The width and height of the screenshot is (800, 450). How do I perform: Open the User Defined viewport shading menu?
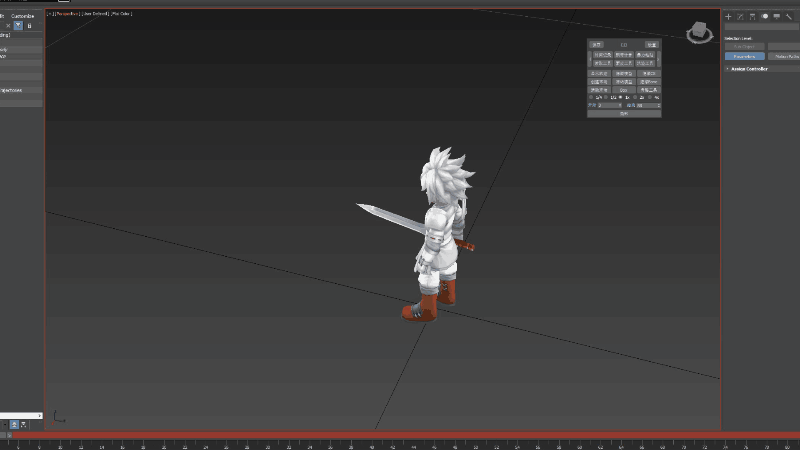[x=95, y=14]
